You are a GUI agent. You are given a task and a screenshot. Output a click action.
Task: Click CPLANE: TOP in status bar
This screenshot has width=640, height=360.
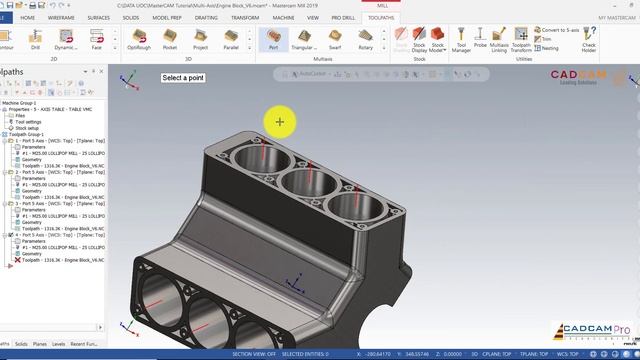(x=498, y=354)
